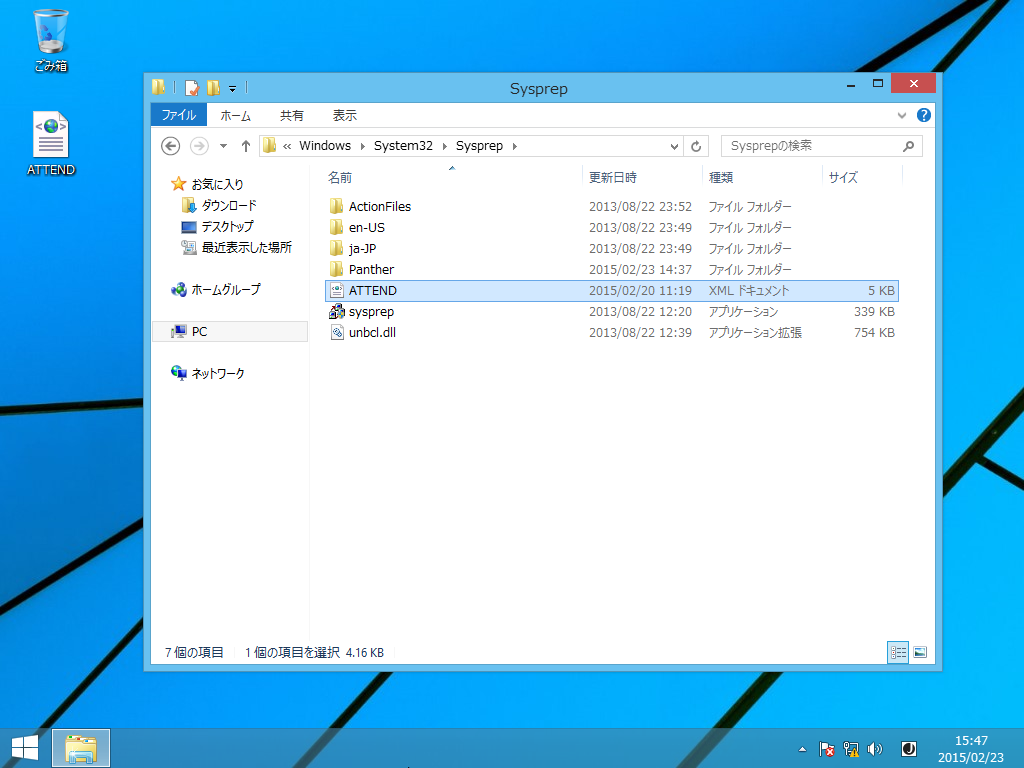Click the 5 KB size of ATTEND

click(x=881, y=291)
